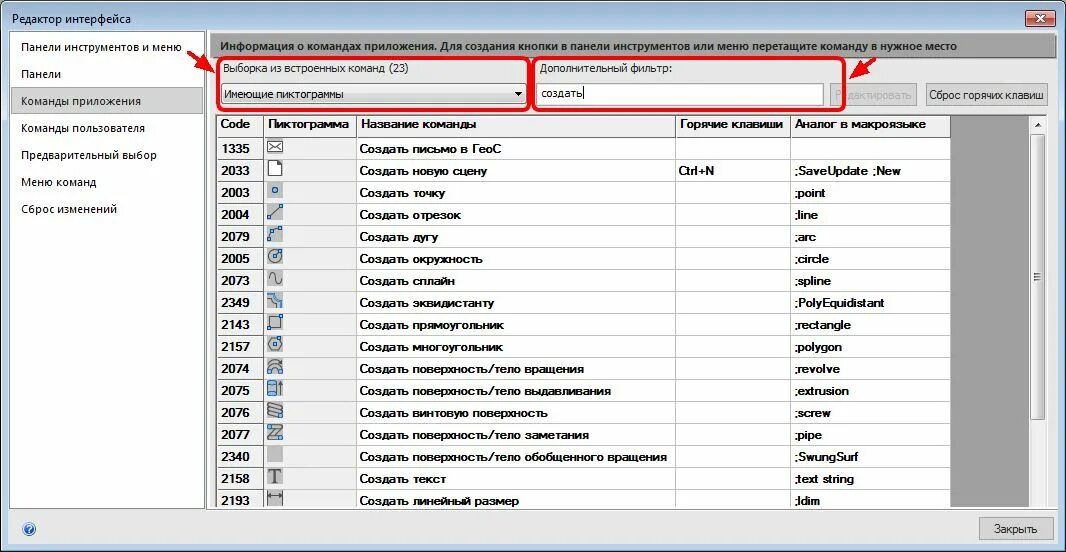
Task: Select Создать поверхность/тело выдавливания command name
Action: (x=485, y=391)
